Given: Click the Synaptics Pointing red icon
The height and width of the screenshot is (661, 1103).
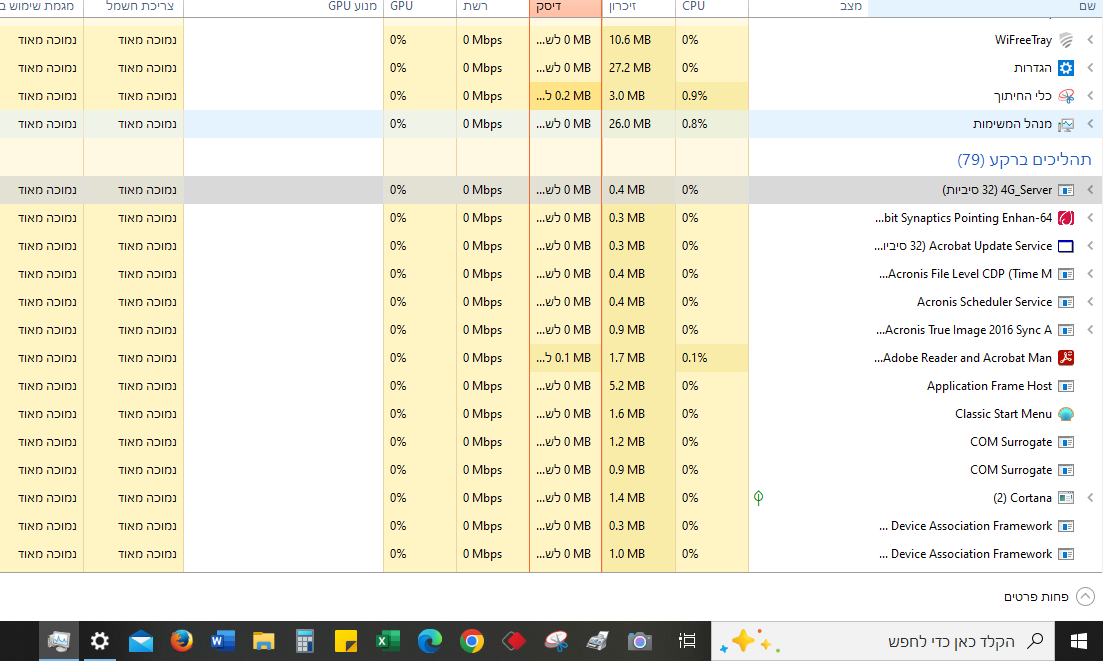Looking at the screenshot, I should (x=1066, y=218).
